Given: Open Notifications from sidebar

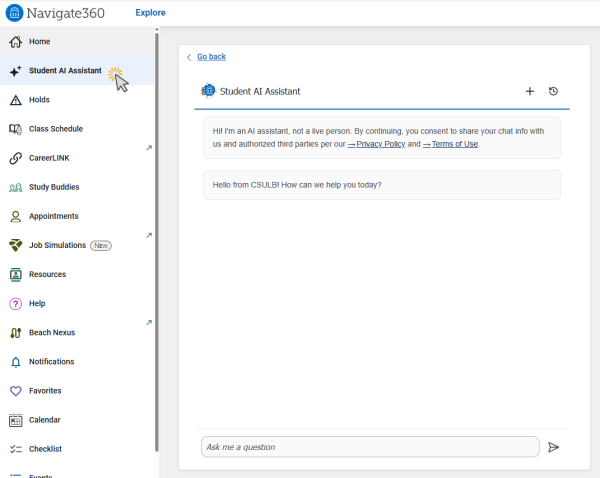Looking at the screenshot, I should 77,361.
